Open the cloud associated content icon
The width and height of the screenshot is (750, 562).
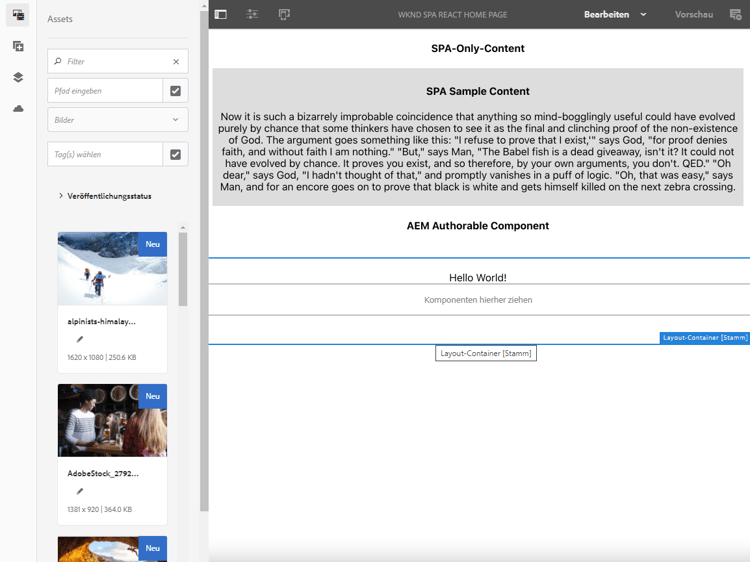[18, 109]
